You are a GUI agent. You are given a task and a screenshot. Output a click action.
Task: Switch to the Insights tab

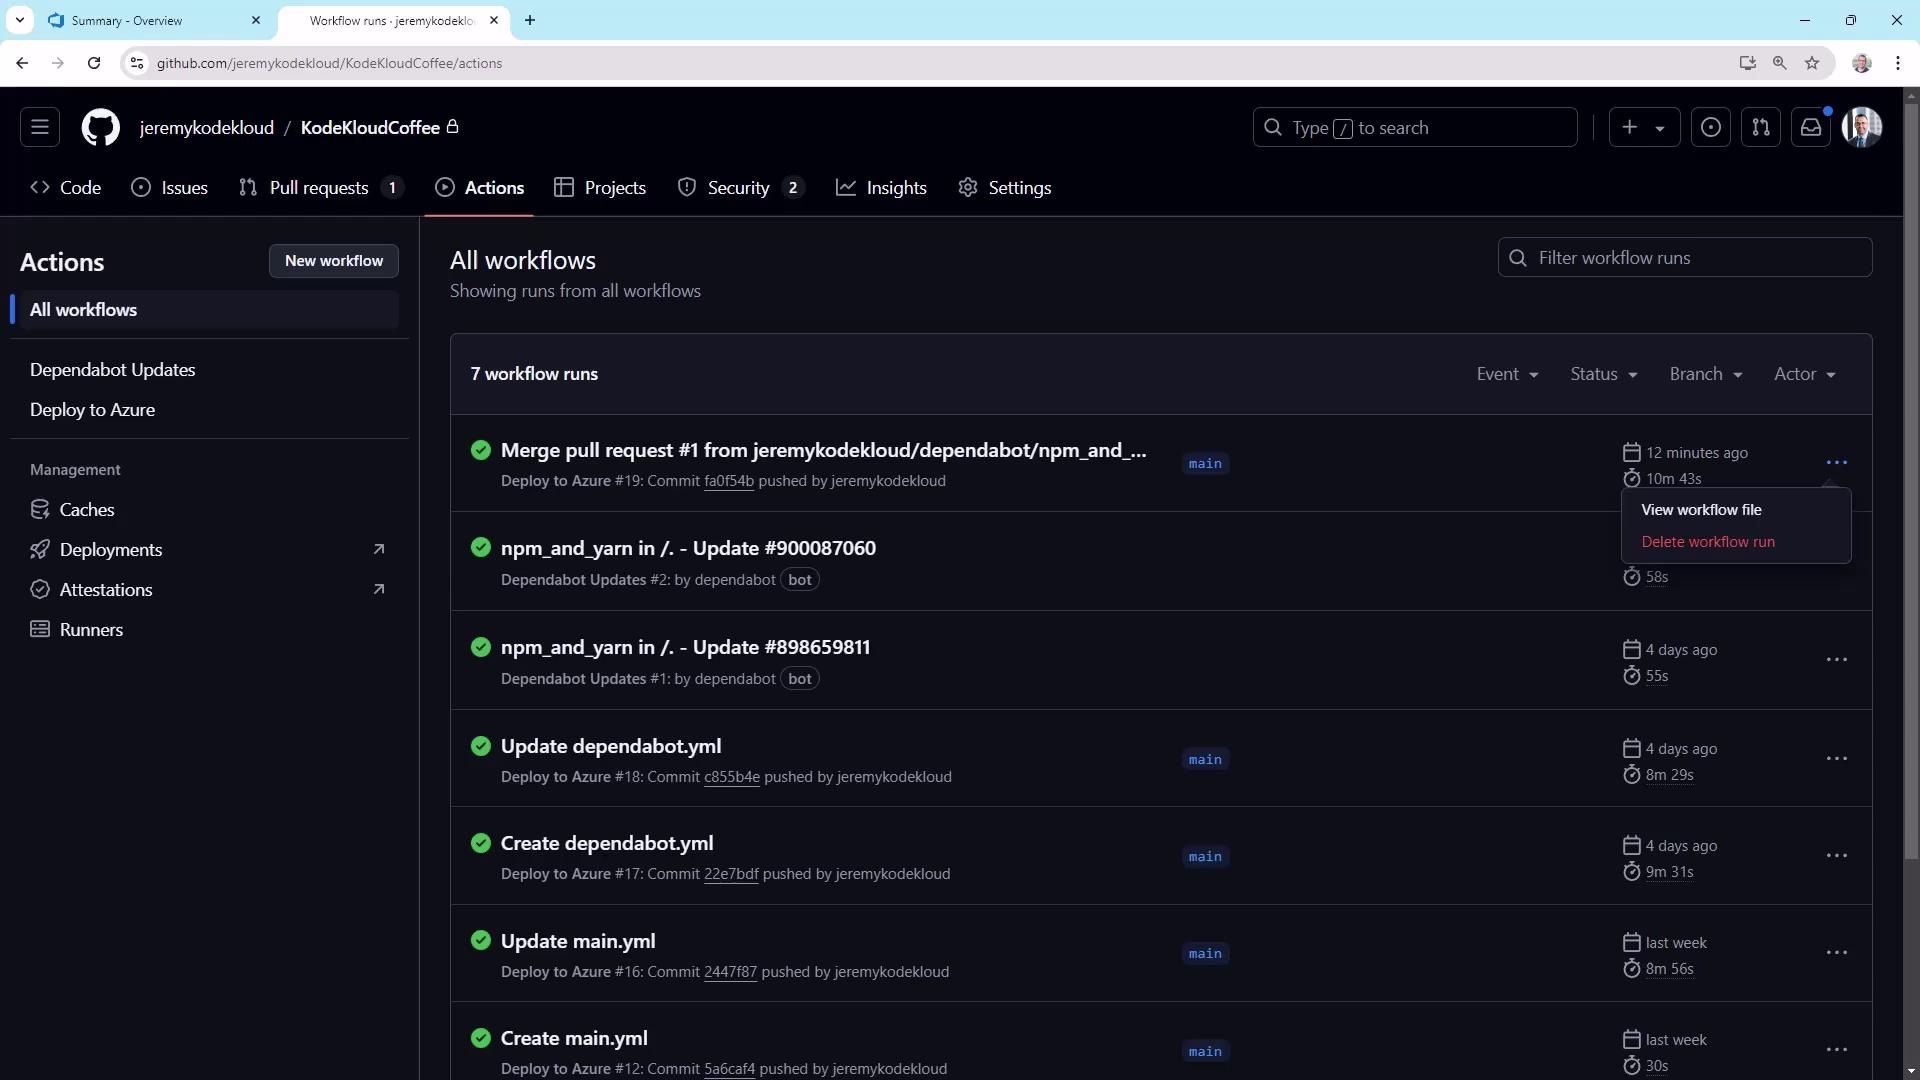[882, 188]
